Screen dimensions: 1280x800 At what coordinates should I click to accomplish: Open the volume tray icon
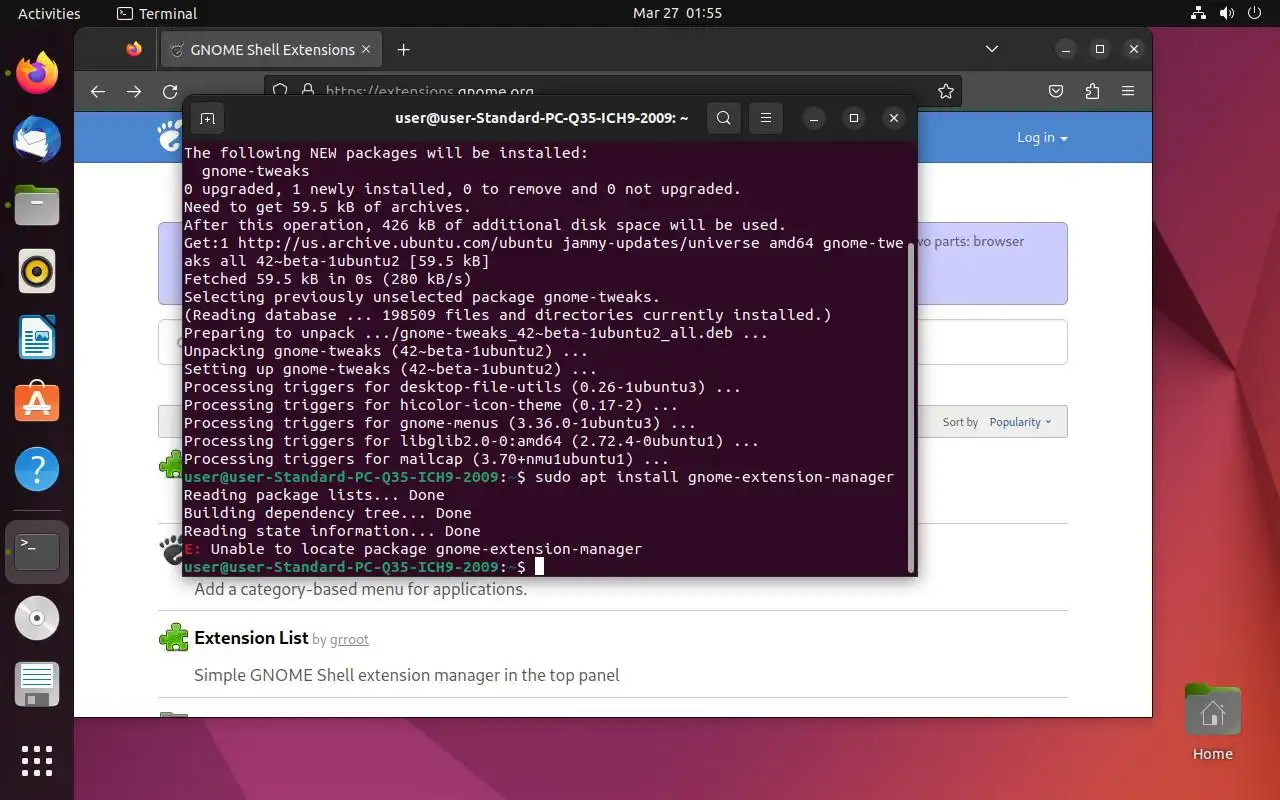[1227, 14]
